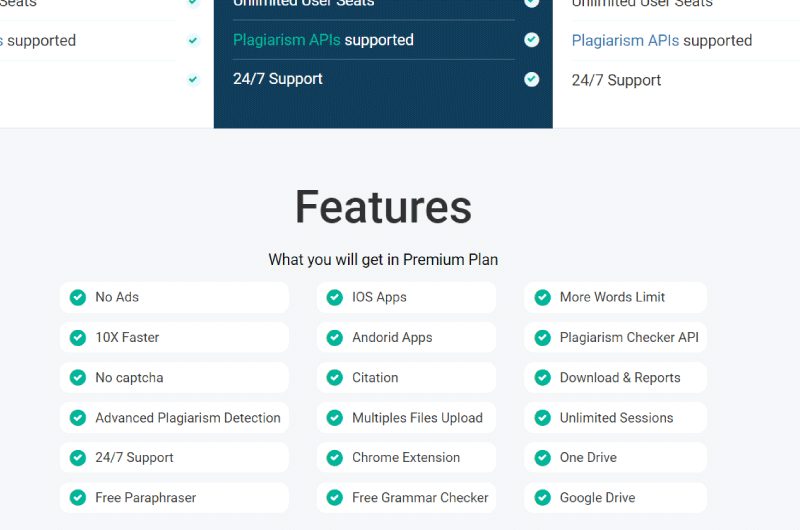Click checkmark beside Download & Reports
Viewport: 800px width, 530px height.
point(543,377)
